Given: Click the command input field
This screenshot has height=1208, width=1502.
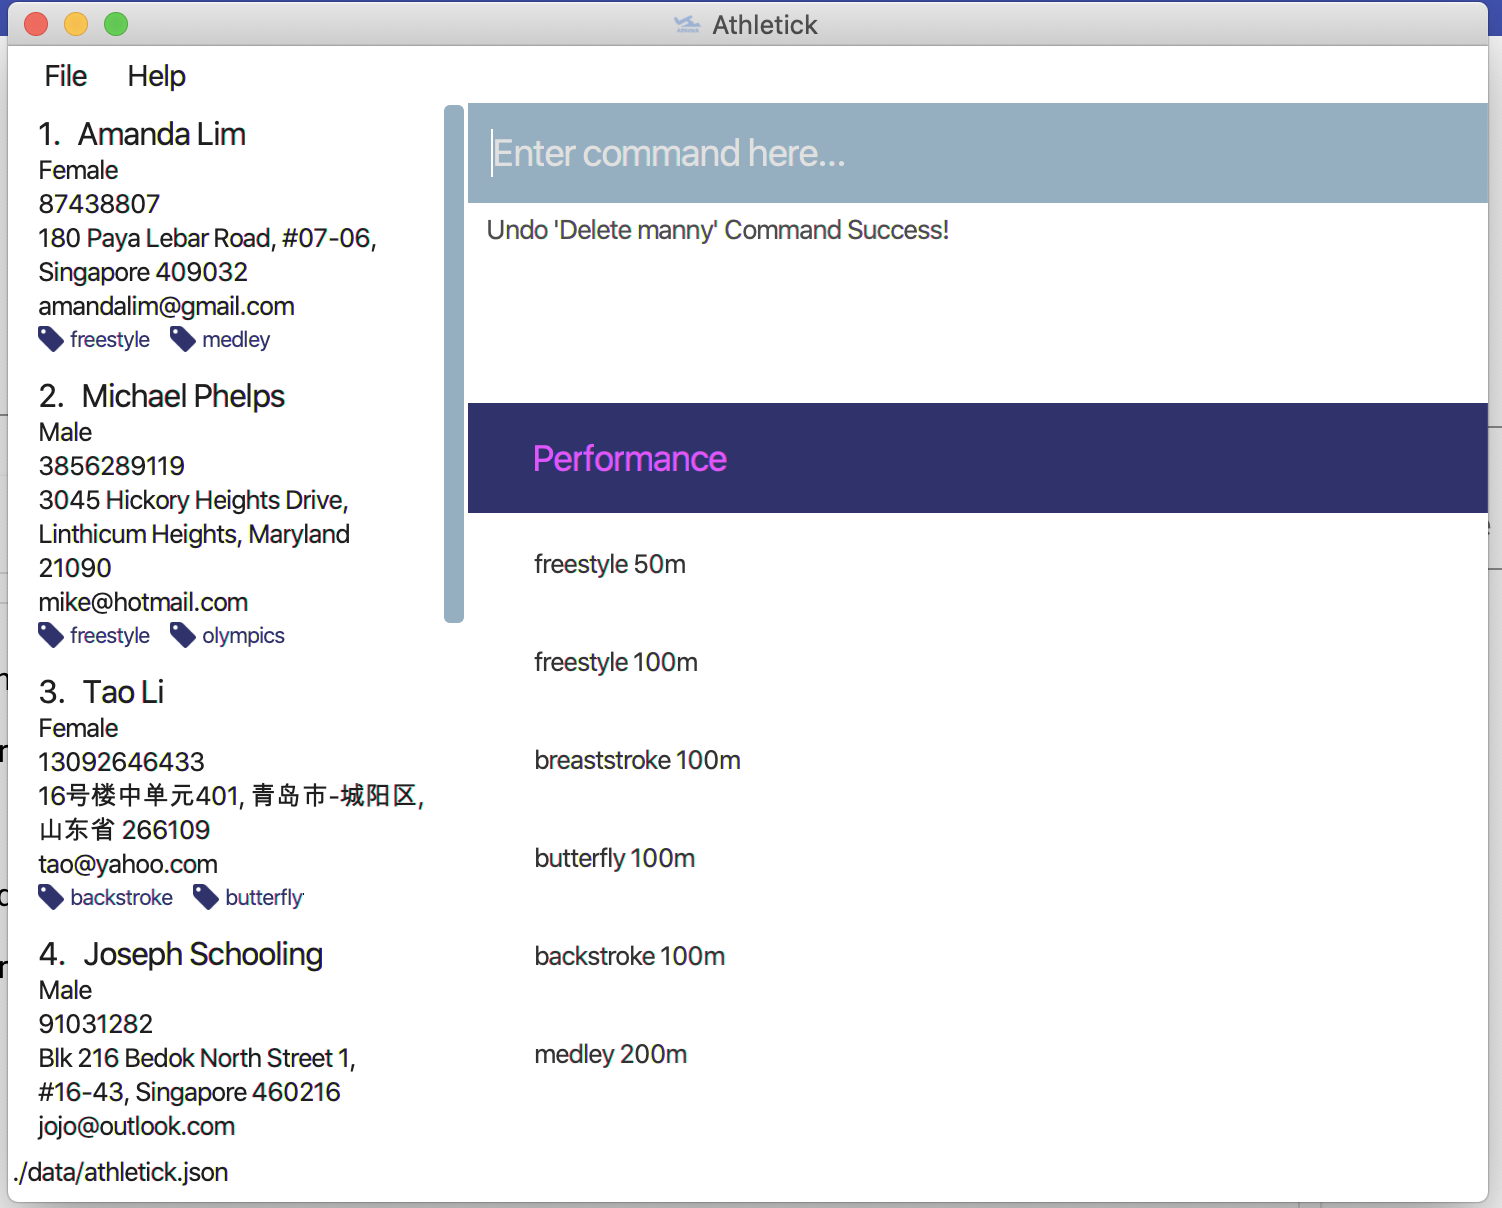Looking at the screenshot, I should 978,153.
